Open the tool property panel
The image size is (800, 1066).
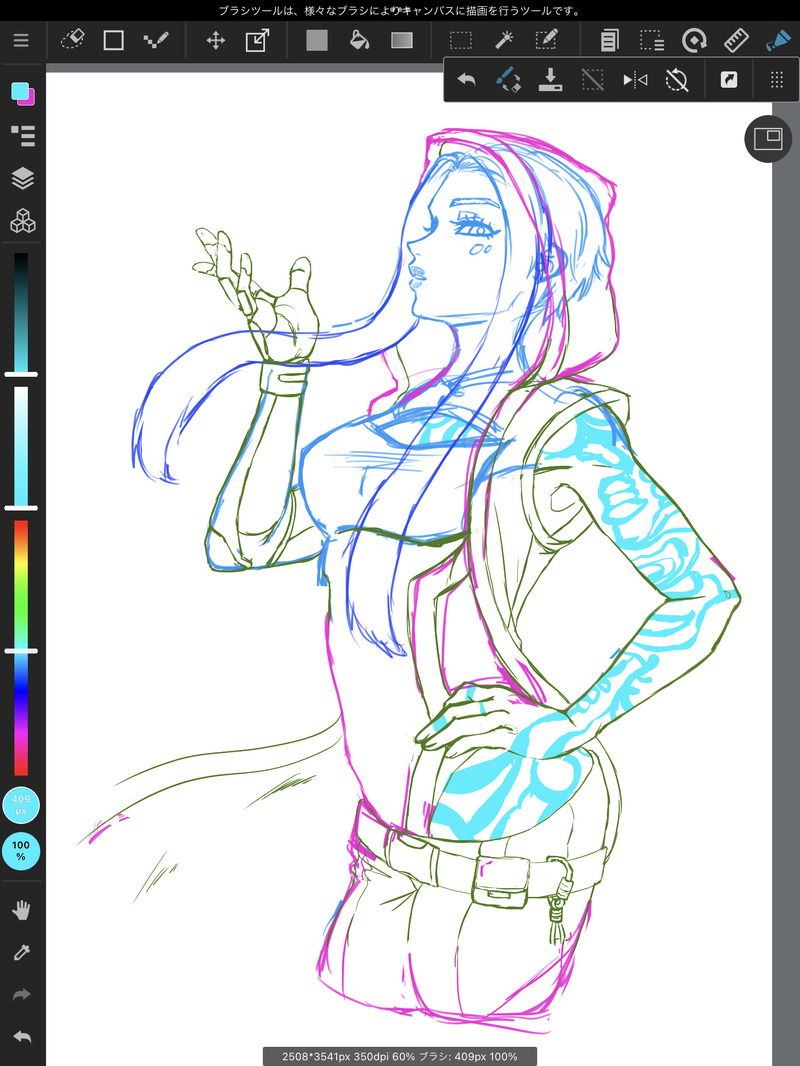(22, 136)
